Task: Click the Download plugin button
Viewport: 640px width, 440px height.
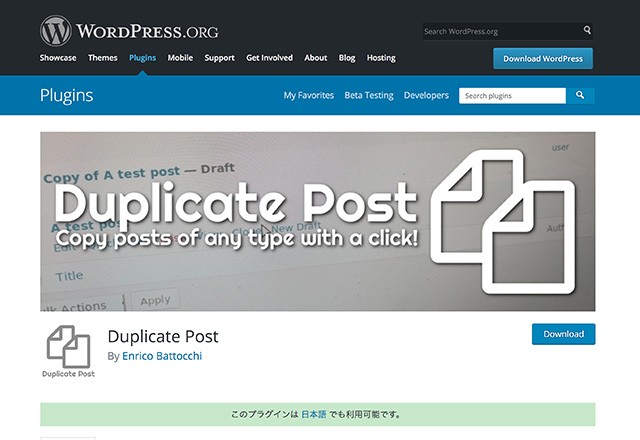Action: click(x=563, y=334)
